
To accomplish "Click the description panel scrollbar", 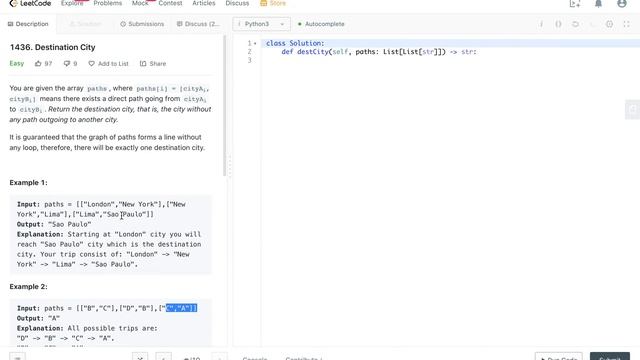I will pos(224,106).
